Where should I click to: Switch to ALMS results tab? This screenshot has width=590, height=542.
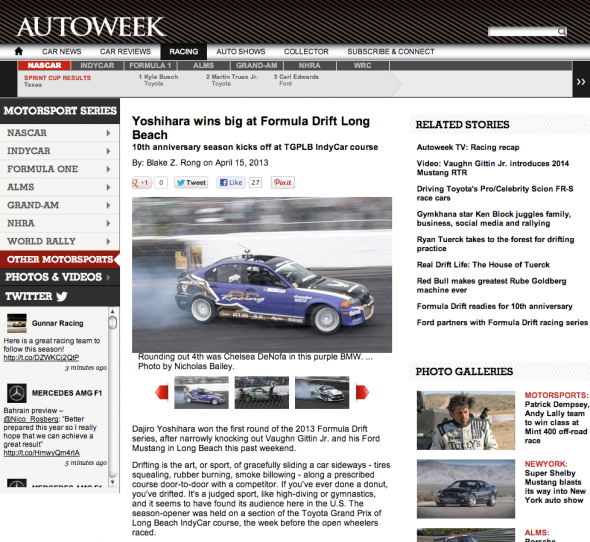[203, 65]
